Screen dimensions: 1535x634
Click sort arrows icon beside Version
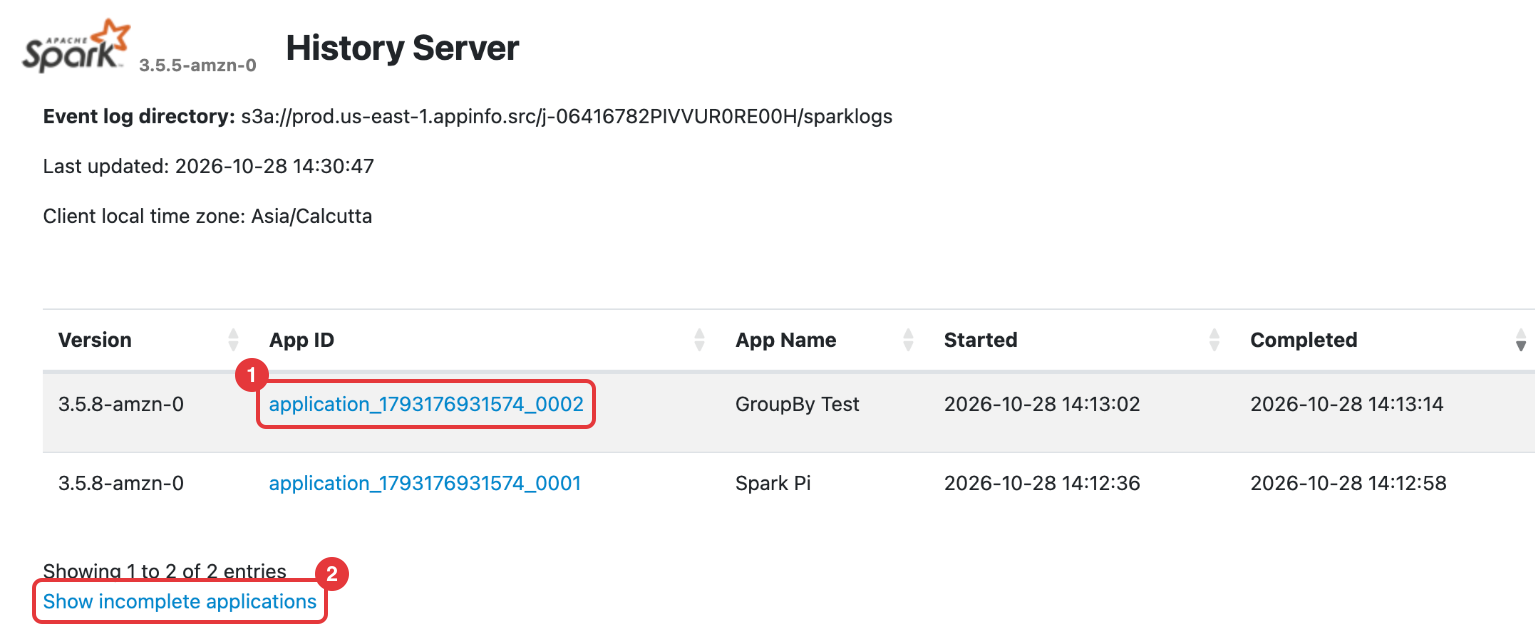[x=234, y=340]
